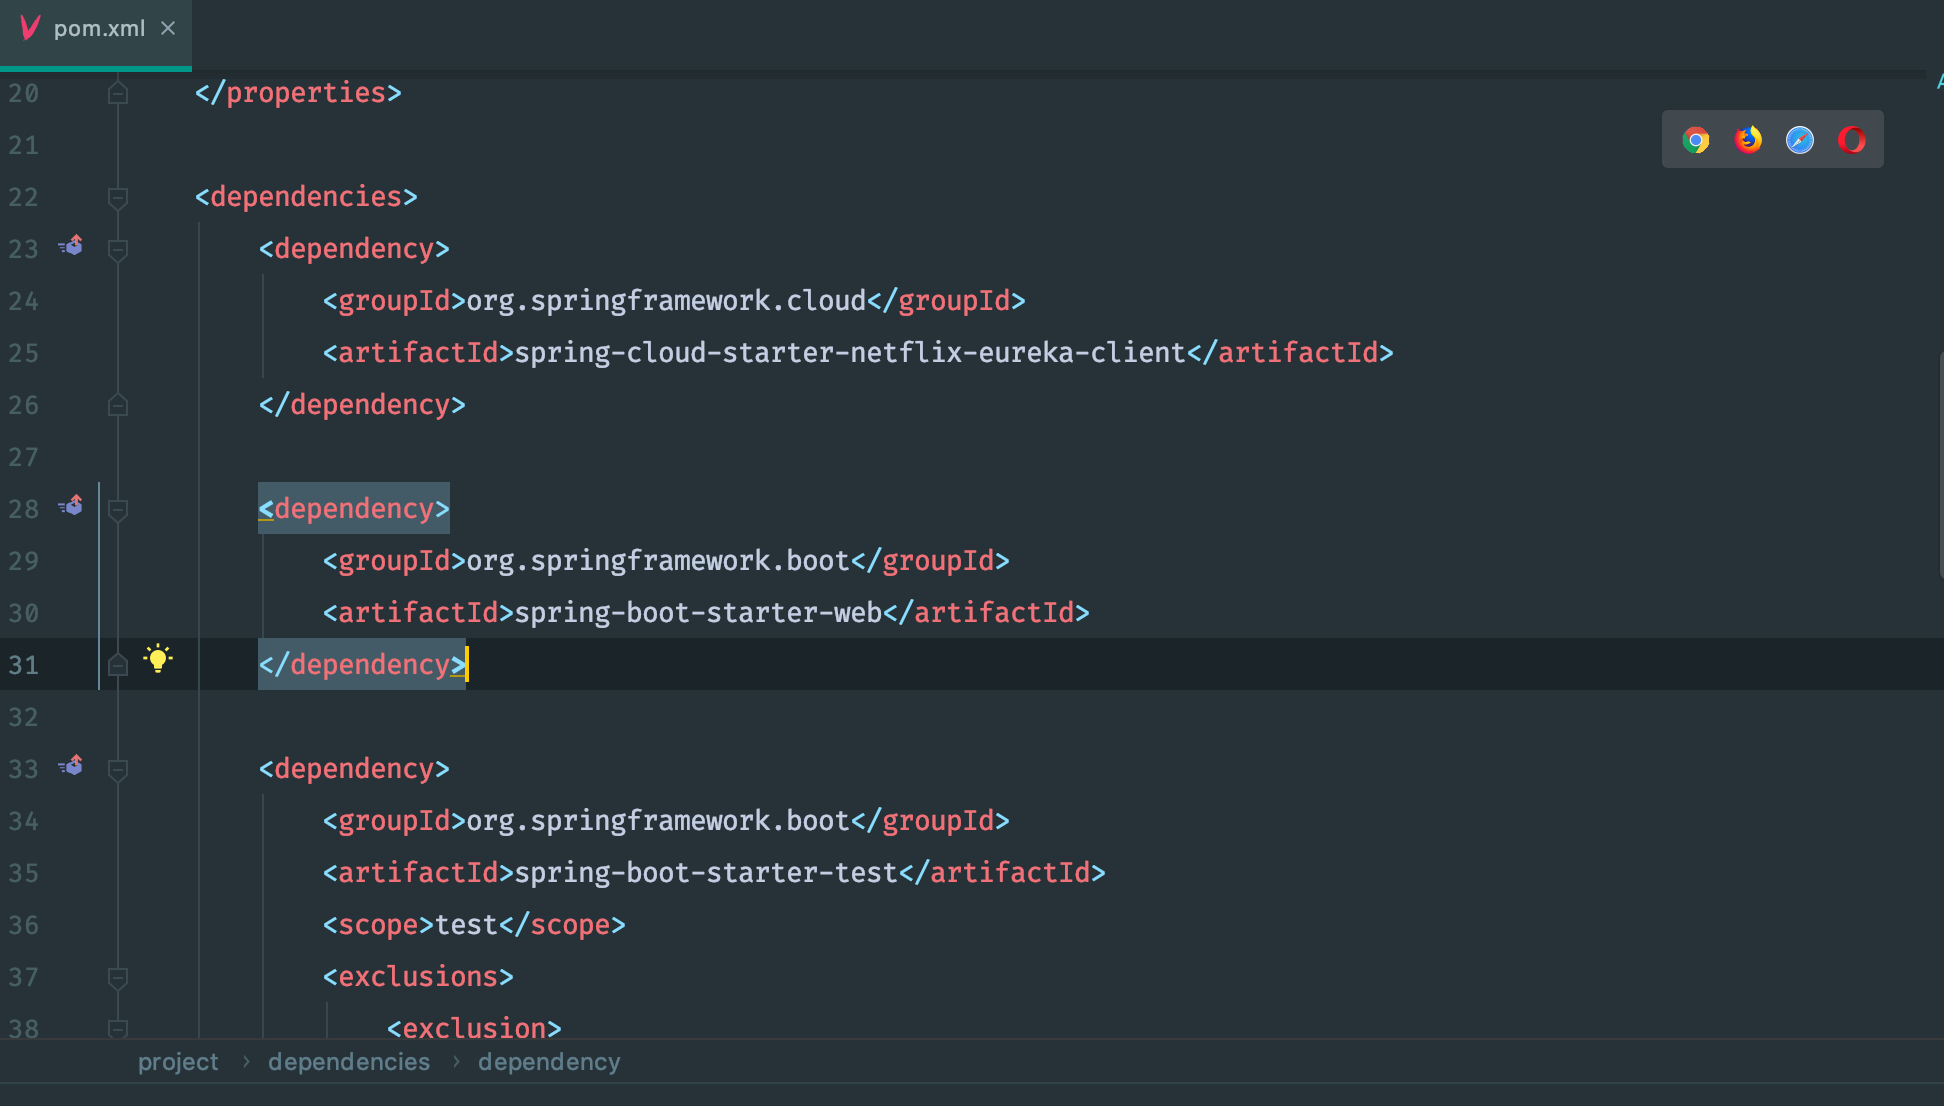Image resolution: width=1944 pixels, height=1106 pixels.
Task: Click dependency gutter icon on line 28
Action: [x=71, y=506]
